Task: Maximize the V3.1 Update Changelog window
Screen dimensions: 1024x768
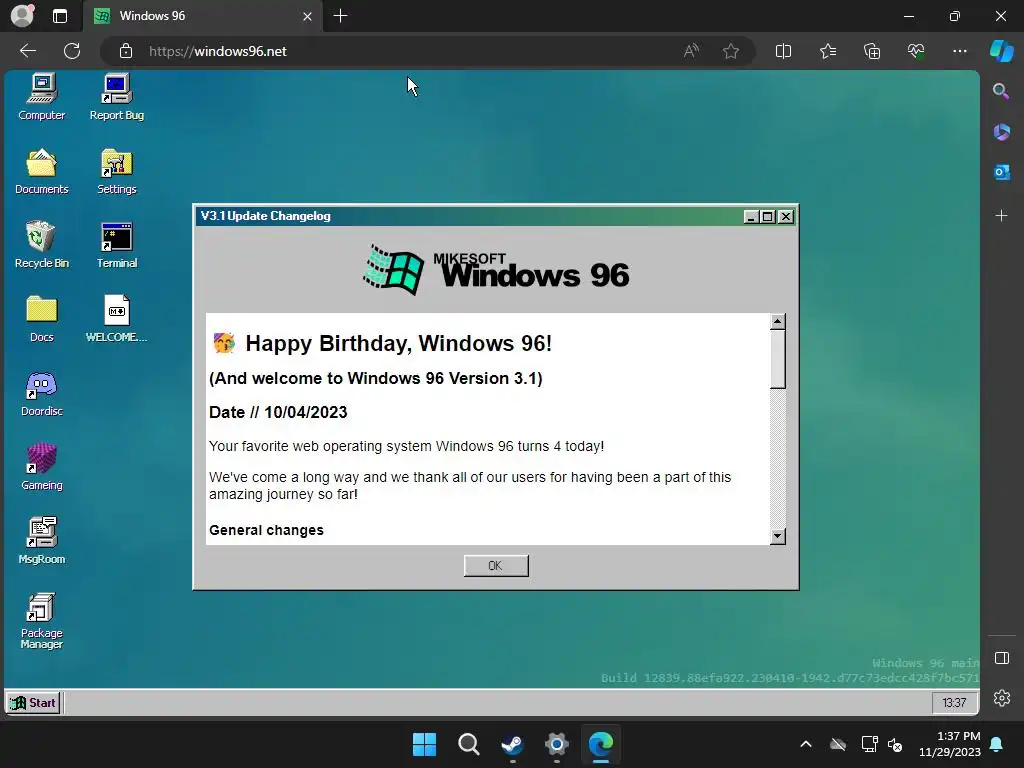Action: 768,217
